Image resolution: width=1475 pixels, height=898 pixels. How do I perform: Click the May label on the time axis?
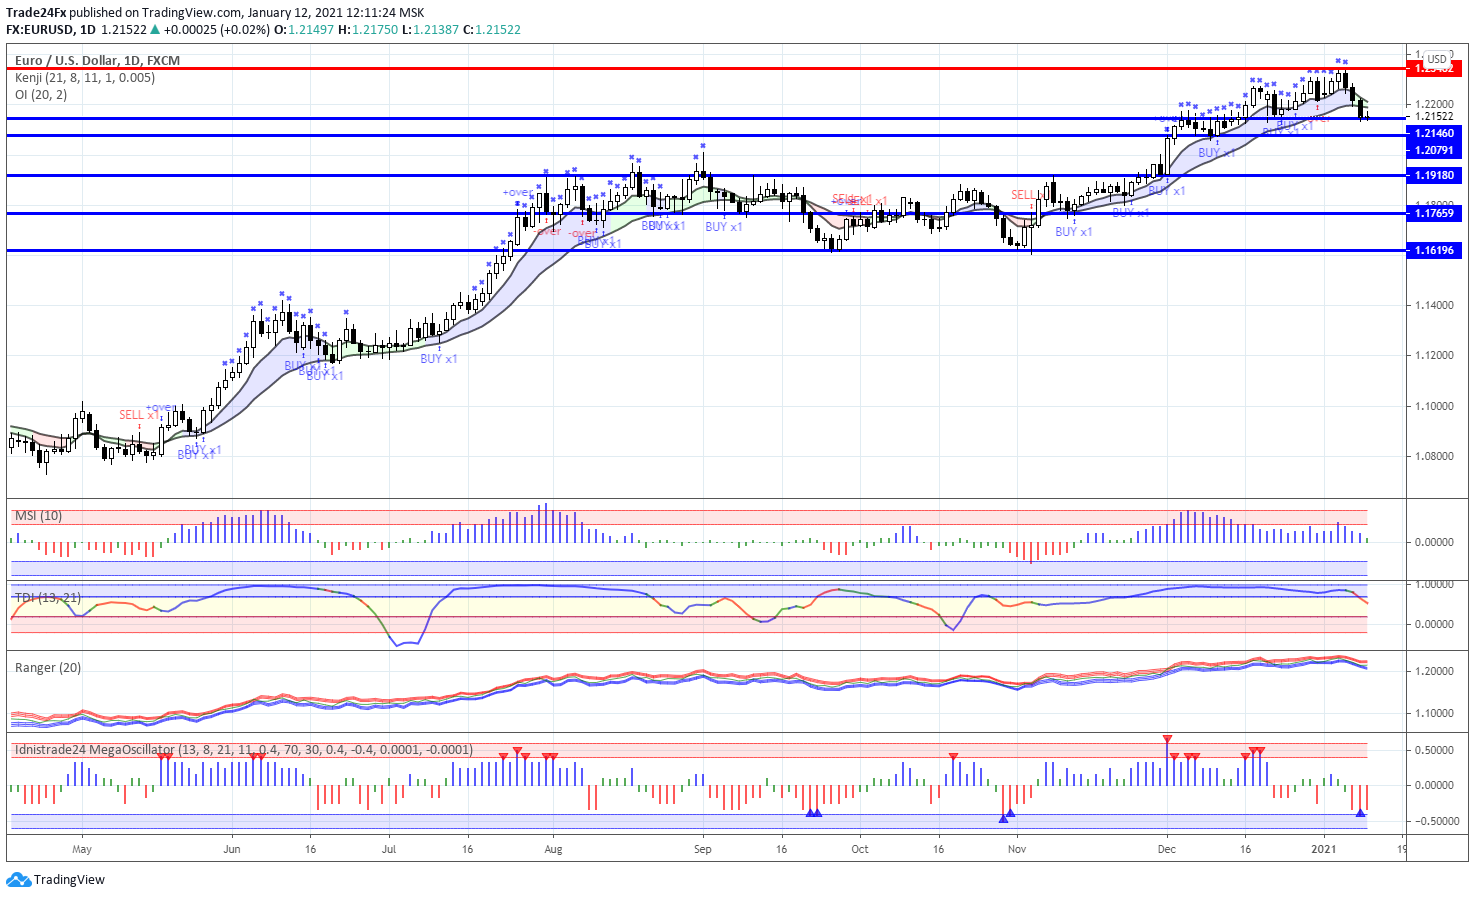point(82,849)
